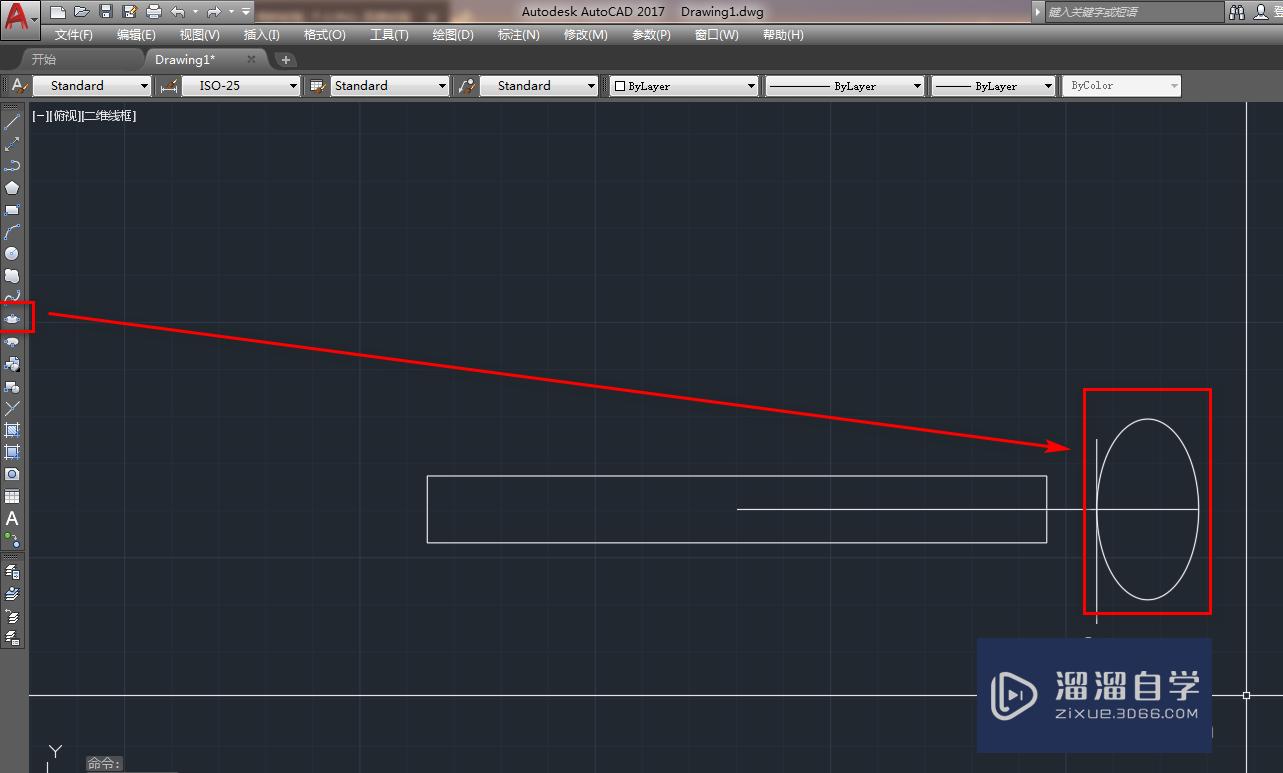Click the Multileader Style icon
The image size is (1283, 773).
pos(466,86)
